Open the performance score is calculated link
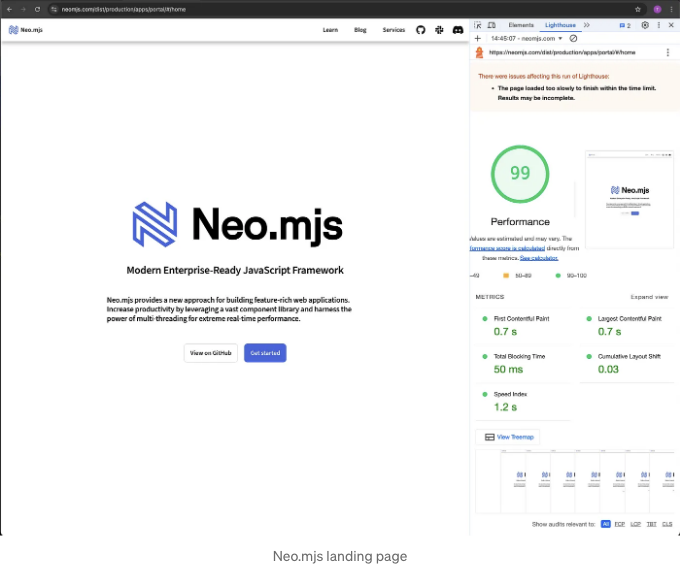 (x=507, y=249)
